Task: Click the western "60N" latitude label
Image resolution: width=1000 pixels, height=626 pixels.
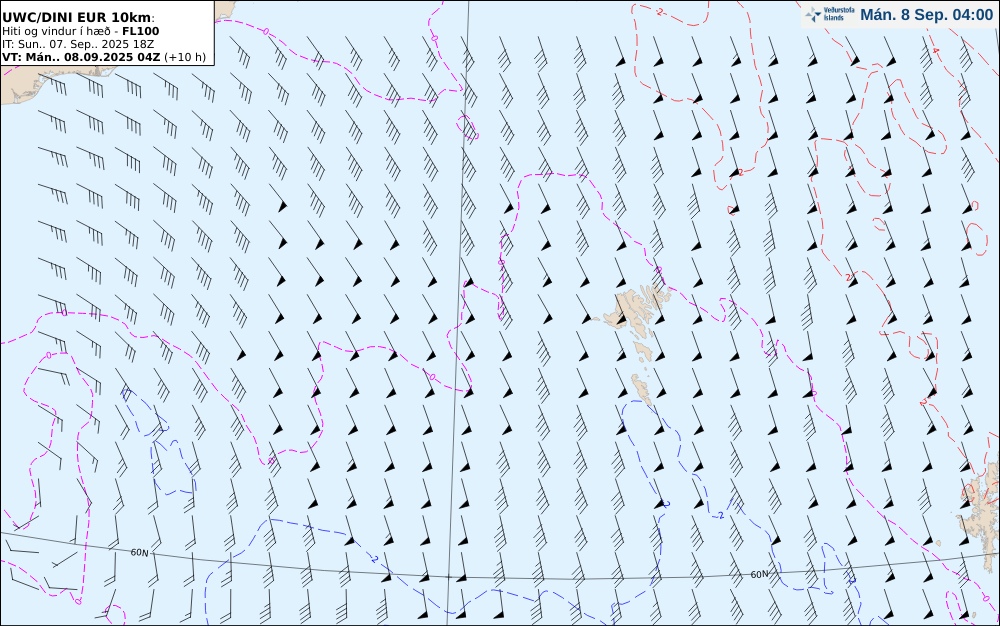Action: click(x=139, y=552)
